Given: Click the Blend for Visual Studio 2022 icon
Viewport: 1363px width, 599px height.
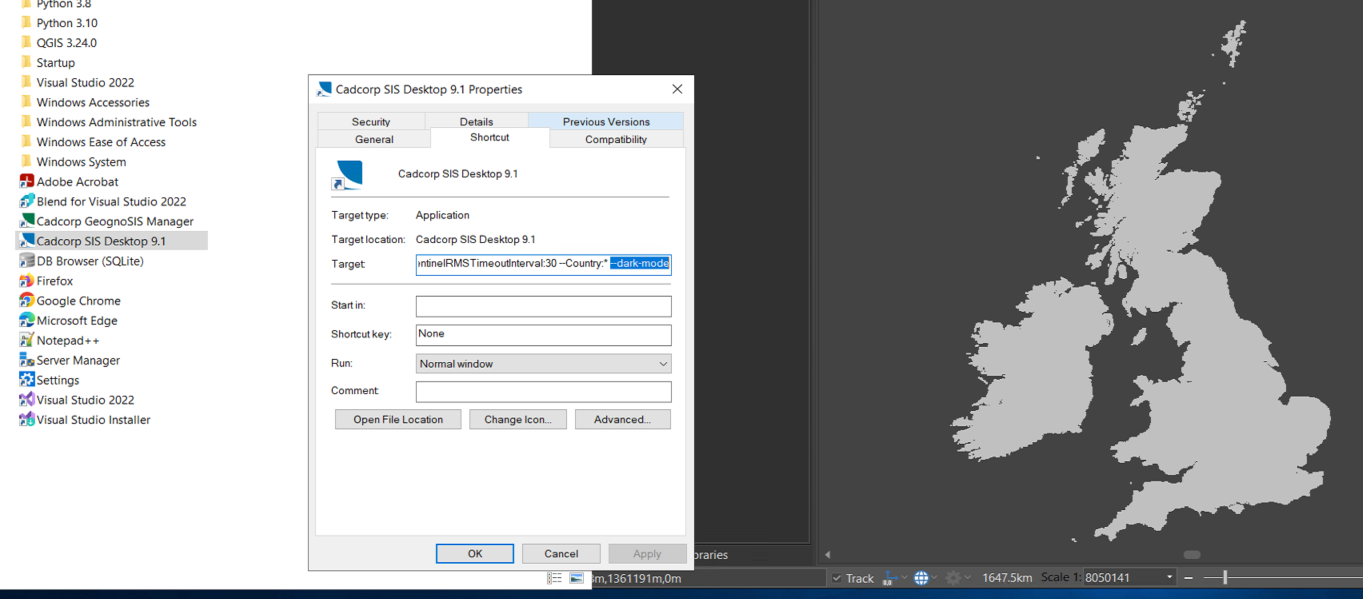Looking at the screenshot, I should click(x=27, y=201).
